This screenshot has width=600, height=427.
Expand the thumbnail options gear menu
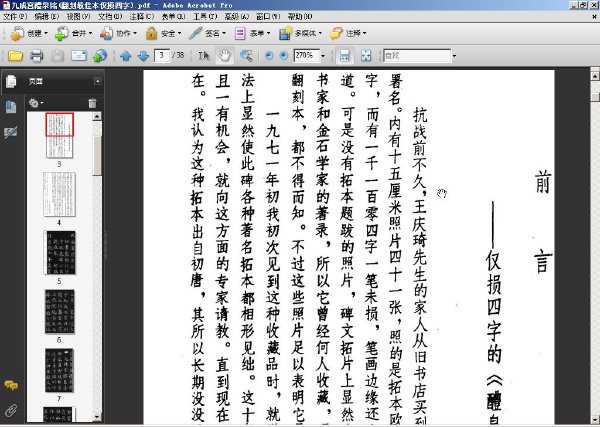pyautogui.click(x=36, y=103)
